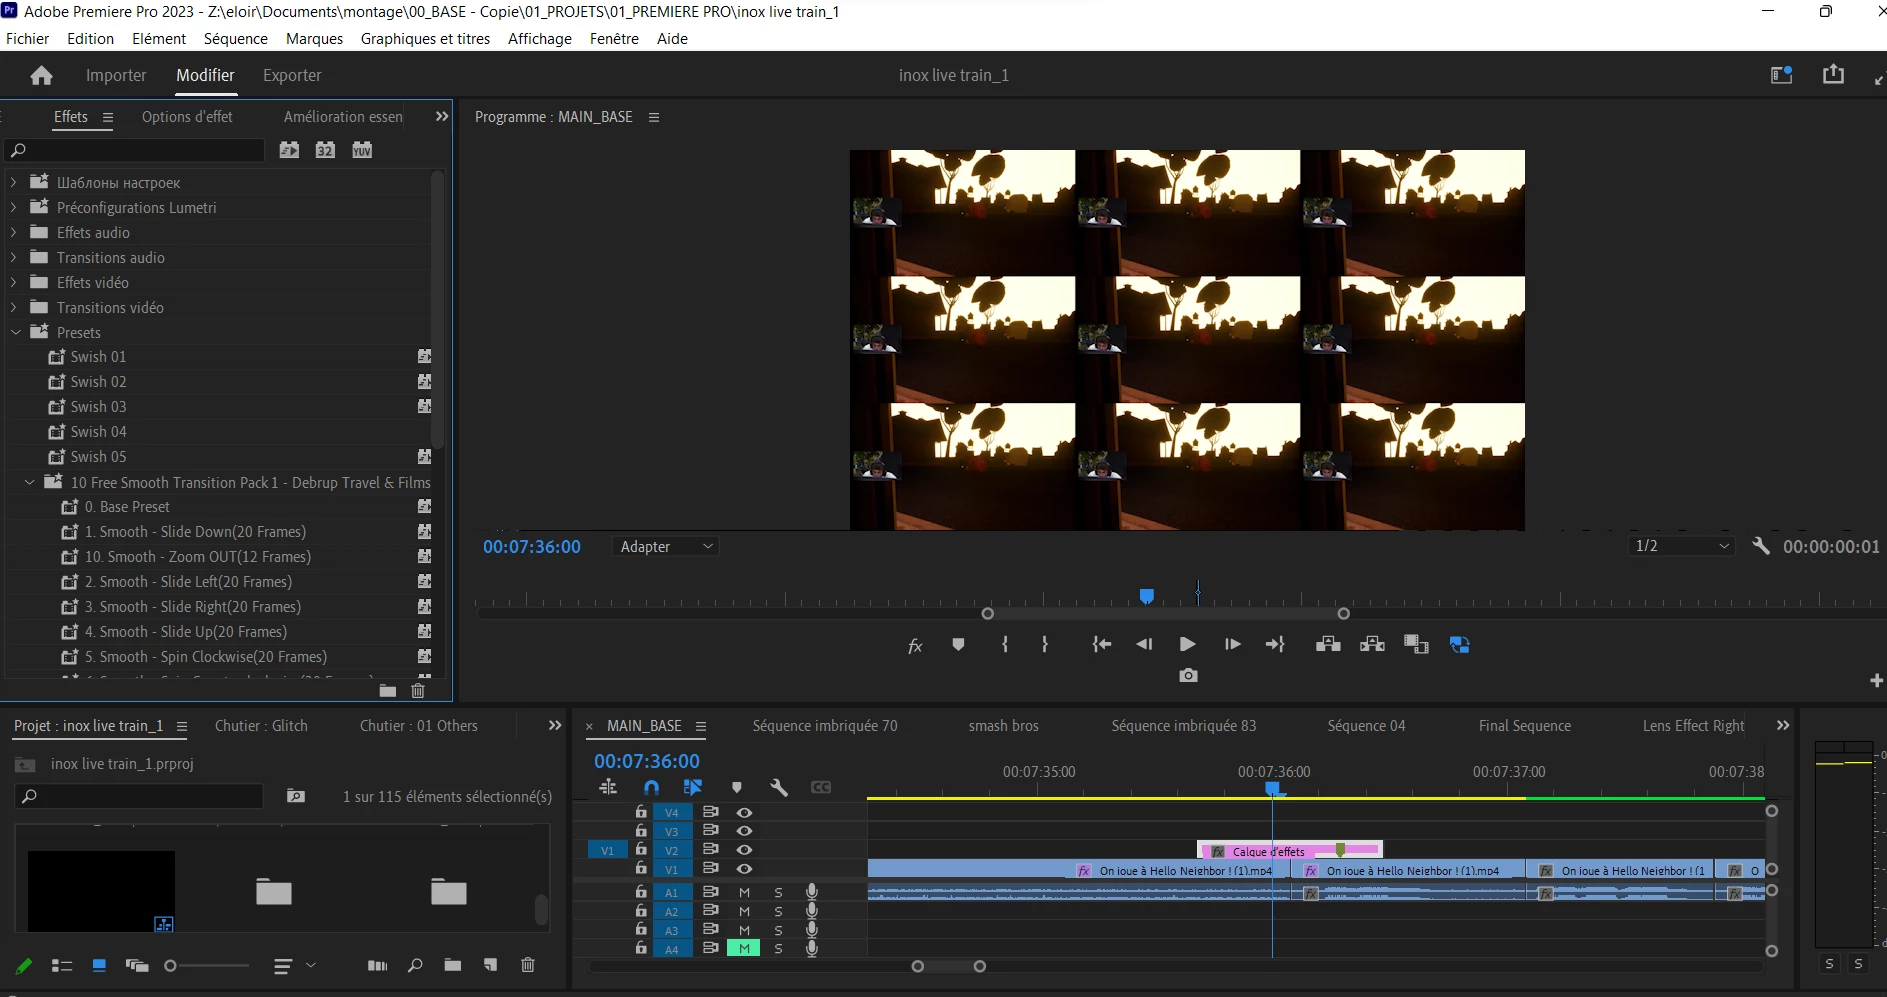The width and height of the screenshot is (1887, 997).
Task: Click automate to sequence icon
Action: tap(377, 965)
